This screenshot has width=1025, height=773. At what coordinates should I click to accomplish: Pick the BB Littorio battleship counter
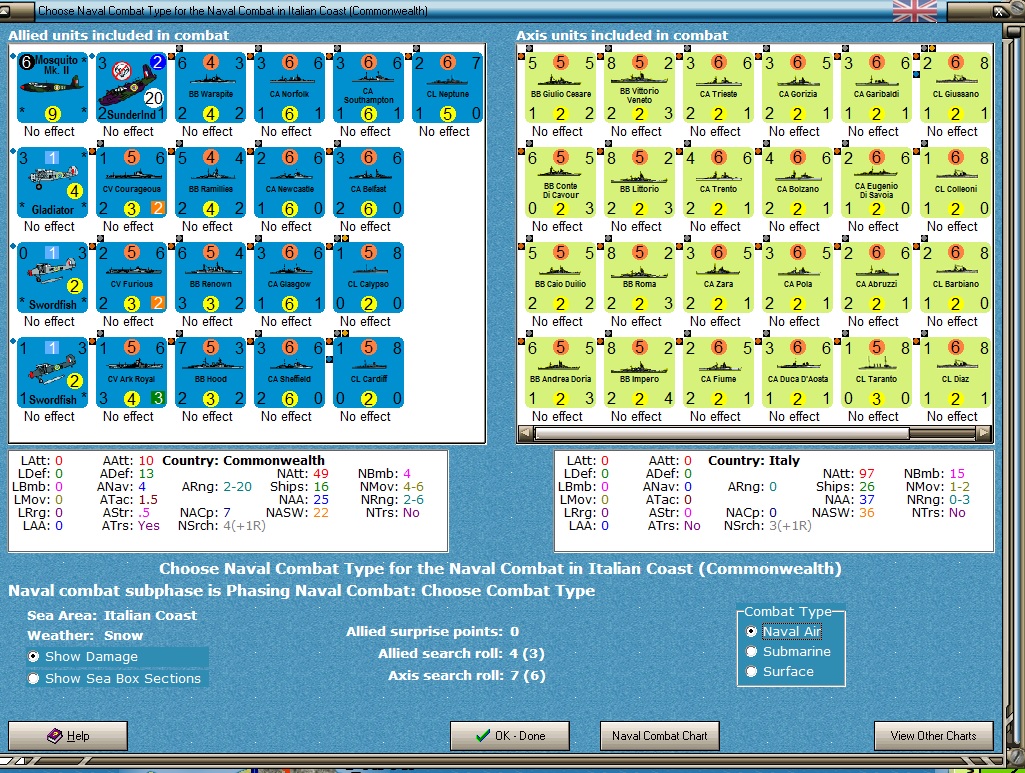639,183
